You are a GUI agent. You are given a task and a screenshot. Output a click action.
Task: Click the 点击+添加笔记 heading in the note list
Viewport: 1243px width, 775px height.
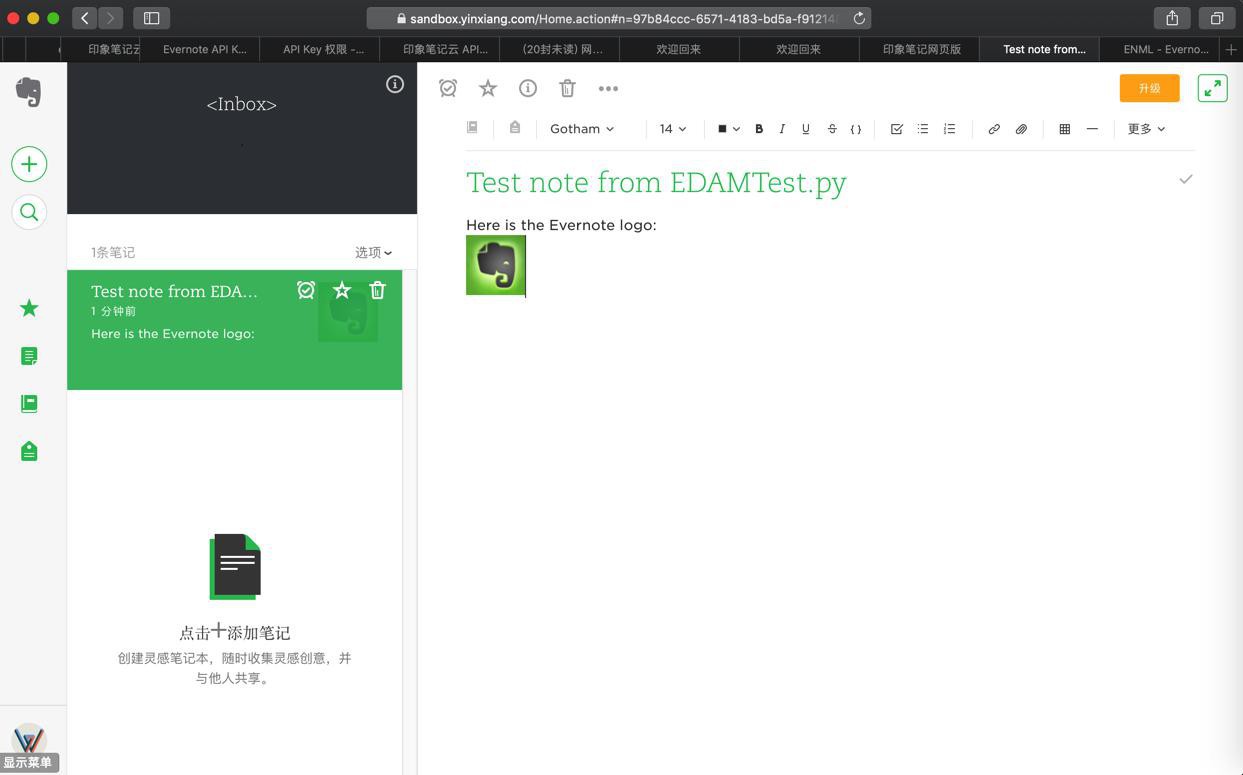click(x=234, y=632)
